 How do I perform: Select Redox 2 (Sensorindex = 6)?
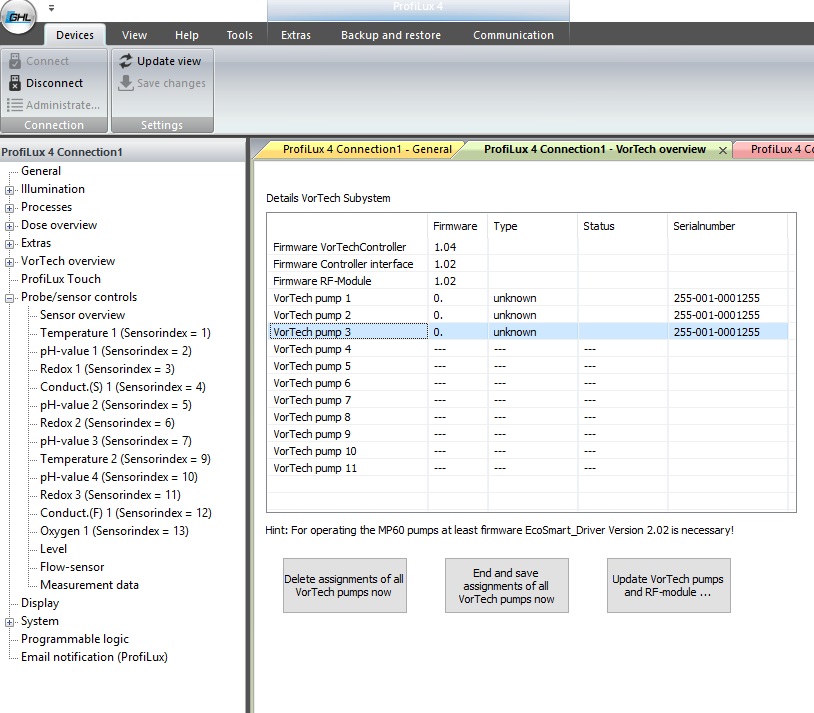(x=107, y=423)
